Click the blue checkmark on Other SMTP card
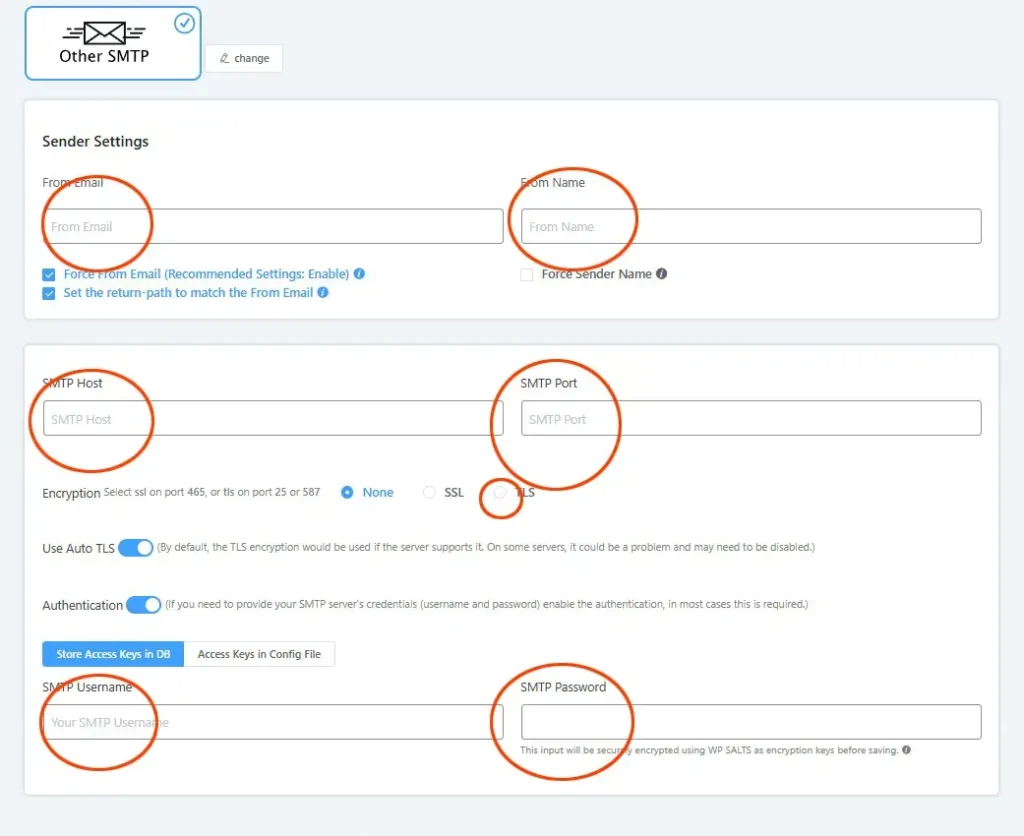Screen dimensions: 1024x836 (x=185, y=23)
